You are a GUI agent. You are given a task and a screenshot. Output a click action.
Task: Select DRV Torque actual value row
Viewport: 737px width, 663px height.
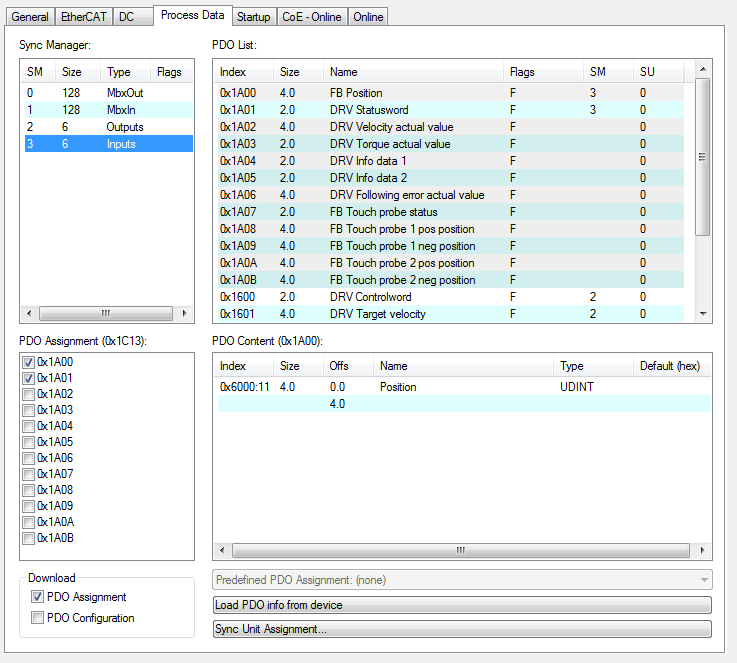[x=451, y=144]
